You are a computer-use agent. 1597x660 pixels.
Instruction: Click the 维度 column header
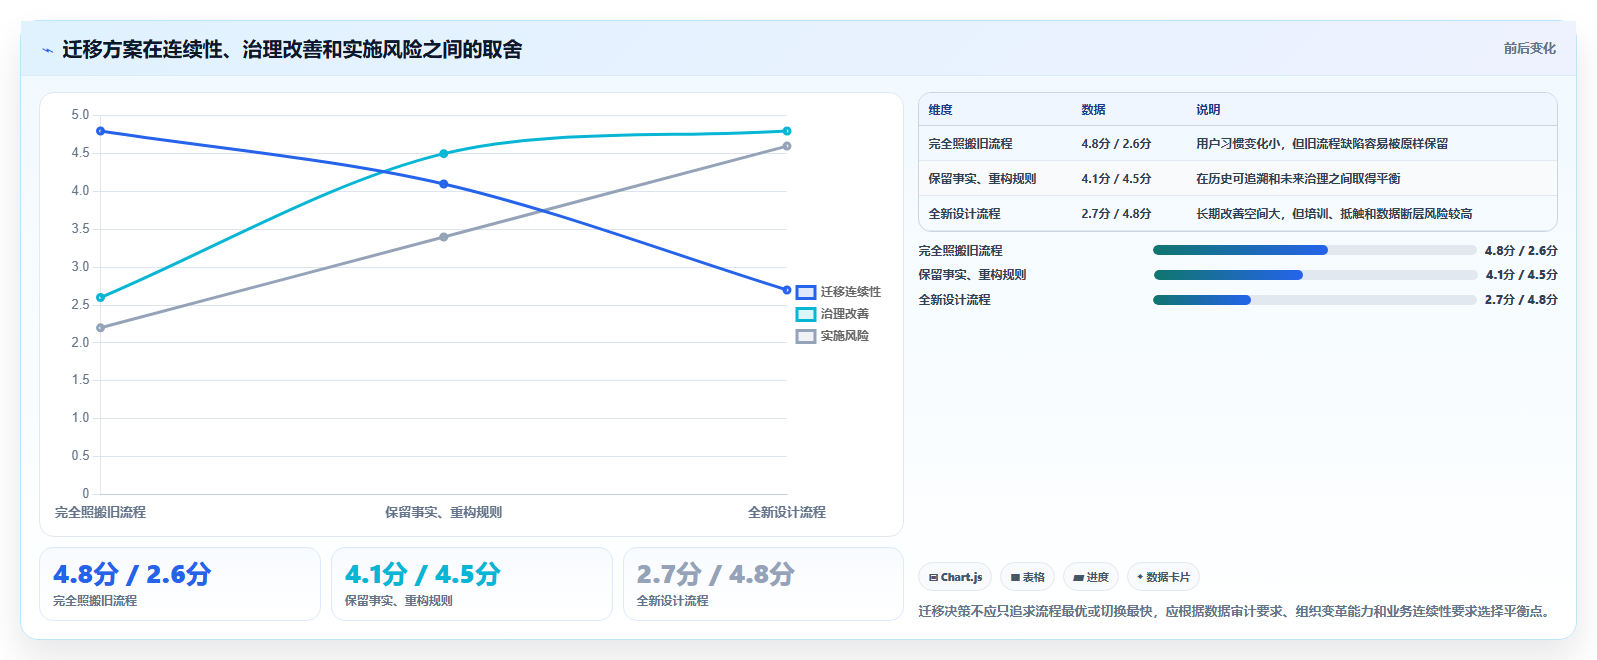click(x=940, y=110)
